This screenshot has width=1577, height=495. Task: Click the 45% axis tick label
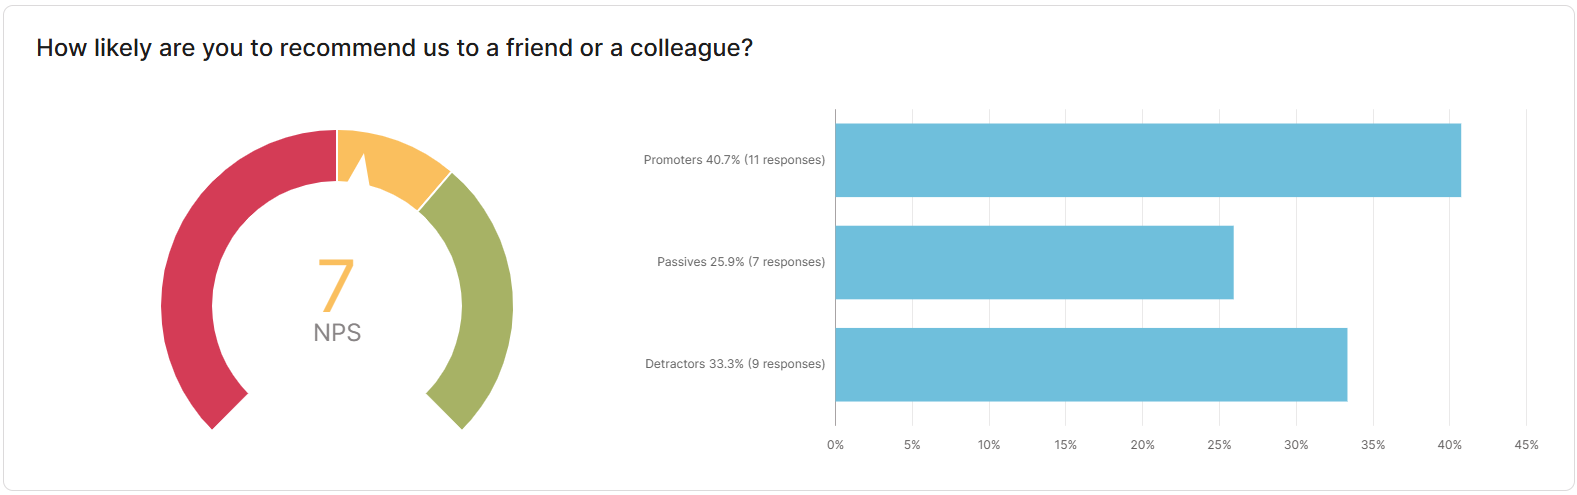pyautogui.click(x=1526, y=445)
